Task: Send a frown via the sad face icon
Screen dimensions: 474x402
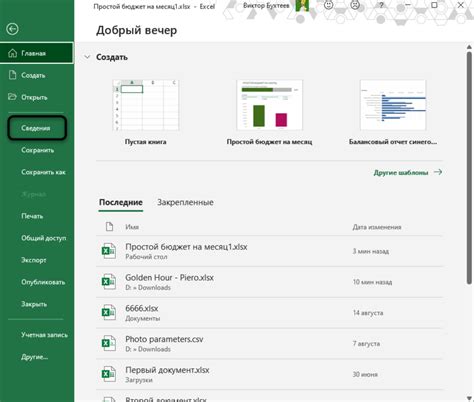Action: (x=355, y=5)
